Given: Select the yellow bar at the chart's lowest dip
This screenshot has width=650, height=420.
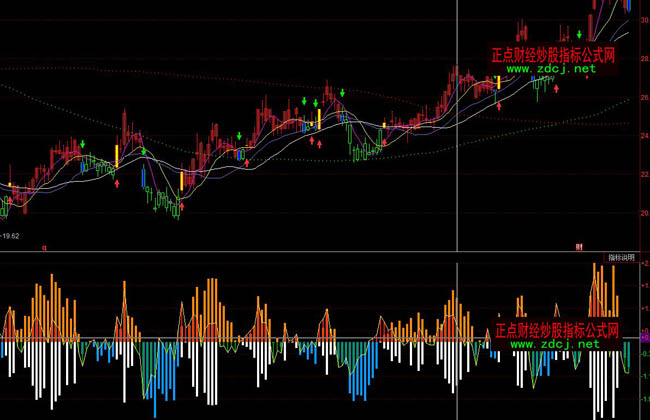Looking at the screenshot, I should coord(181,181).
